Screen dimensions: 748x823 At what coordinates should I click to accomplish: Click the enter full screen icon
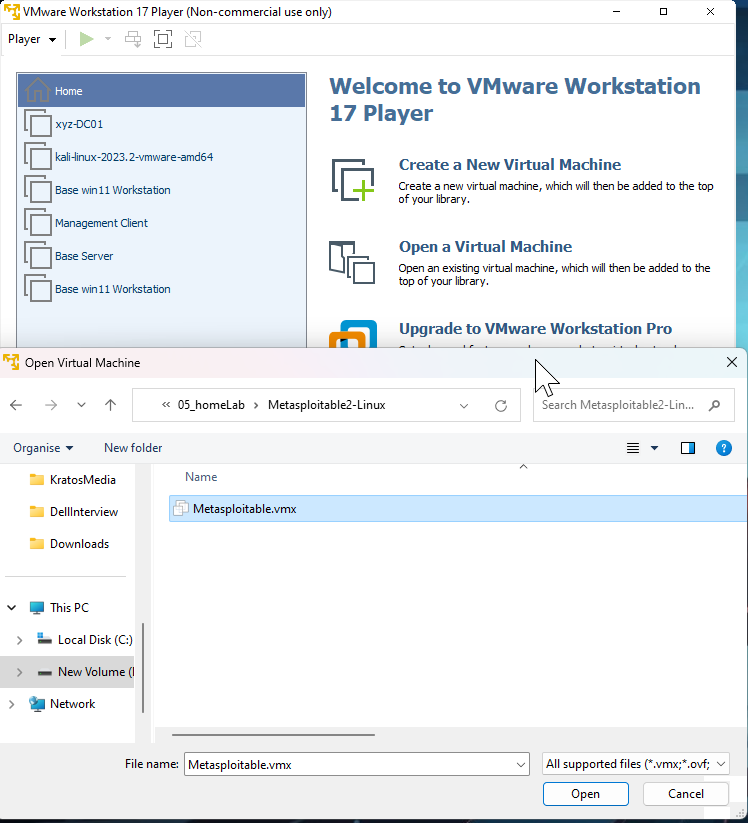click(163, 39)
